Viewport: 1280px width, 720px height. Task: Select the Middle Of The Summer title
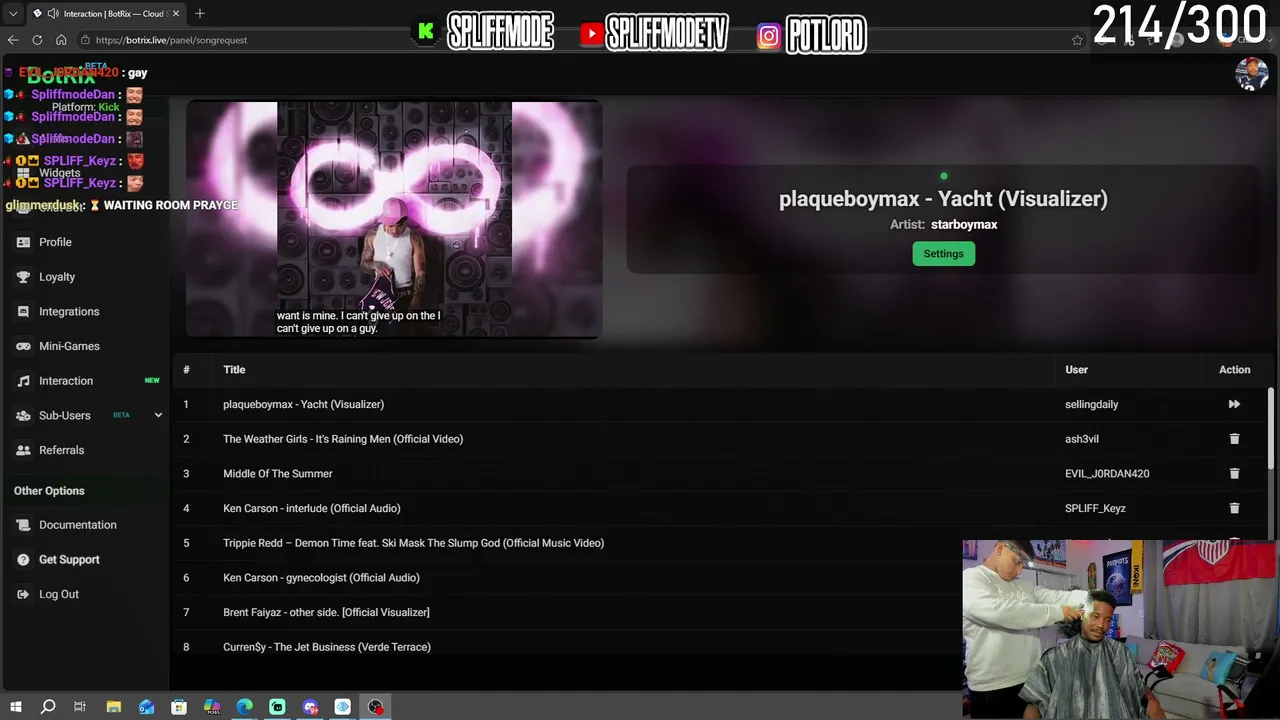278,474
